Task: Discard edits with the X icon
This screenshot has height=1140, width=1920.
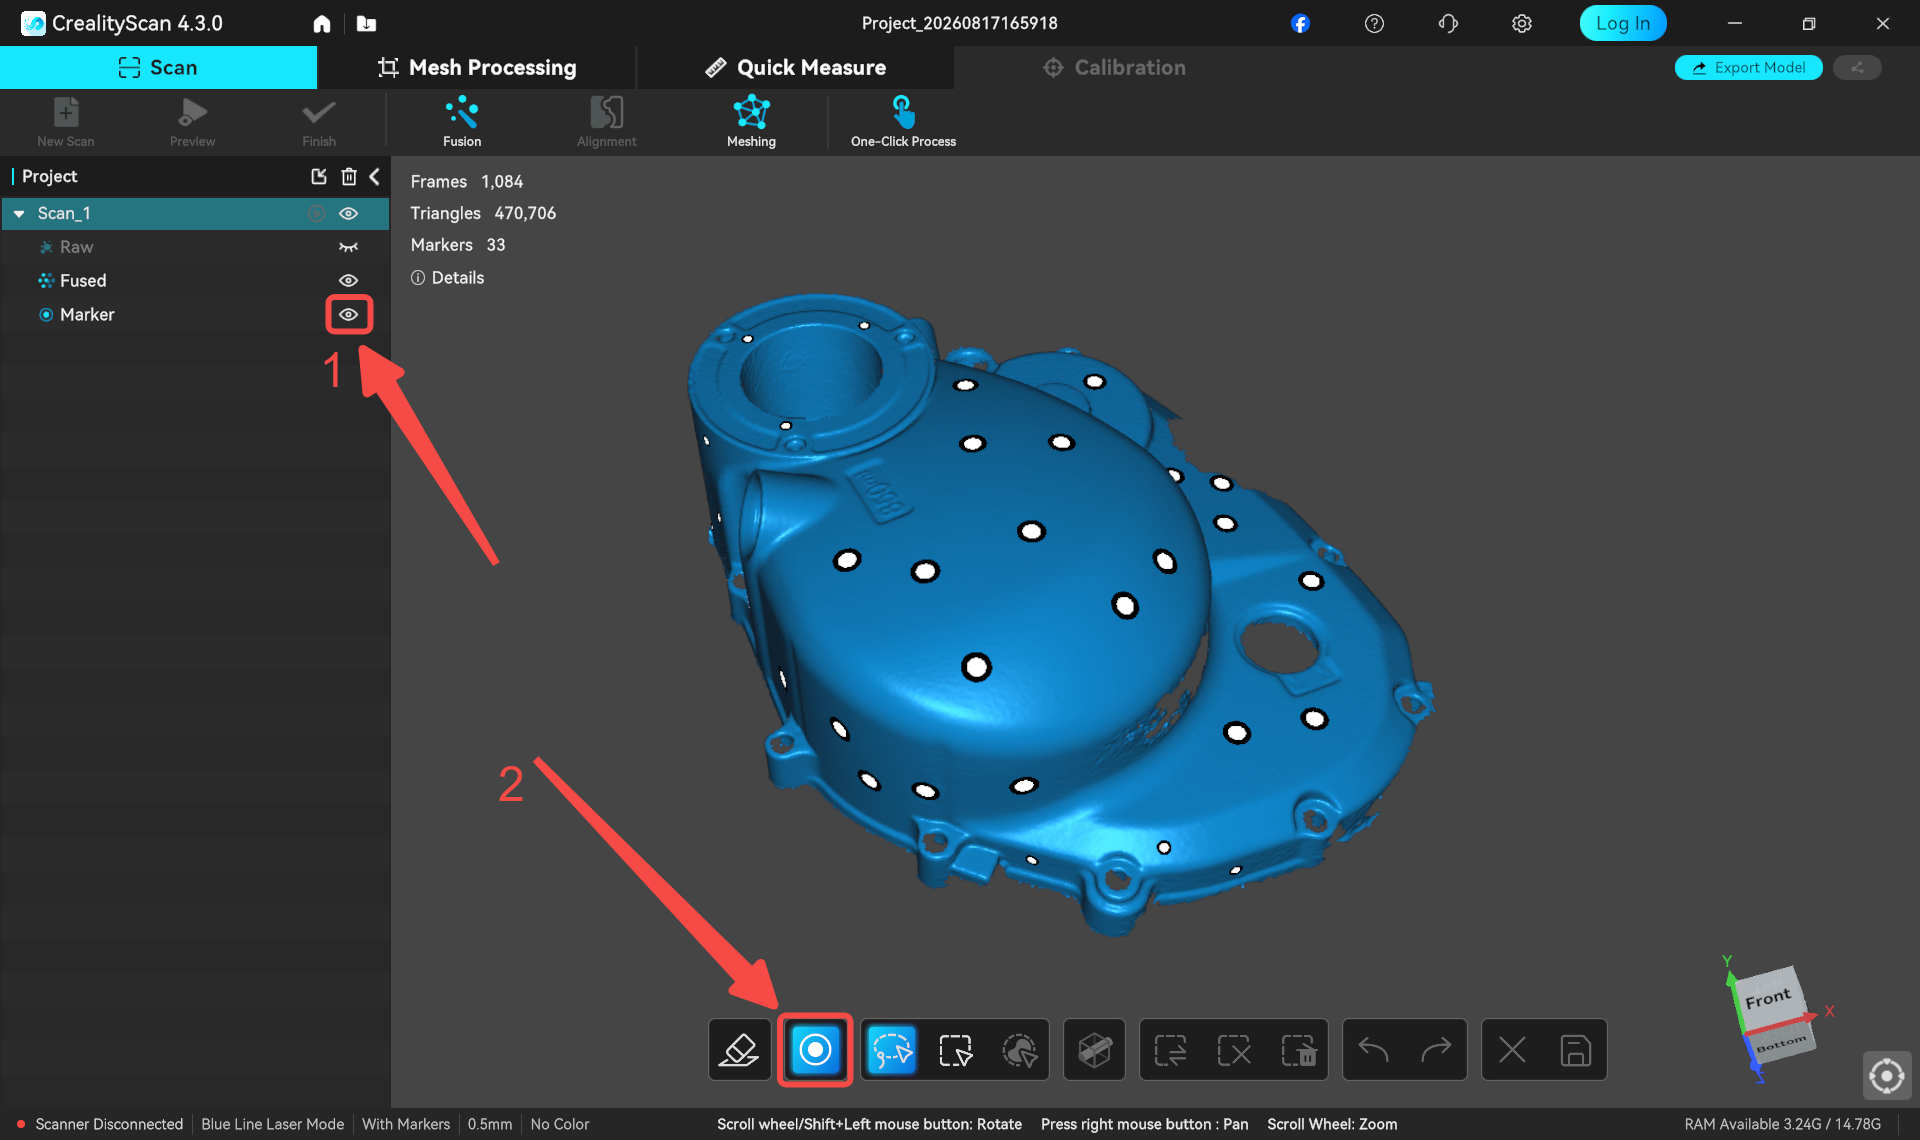Action: click(1512, 1050)
